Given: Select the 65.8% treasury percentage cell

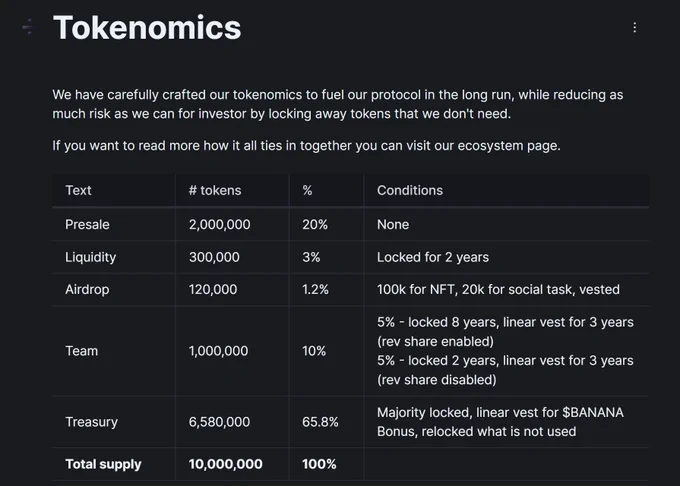Looking at the screenshot, I should tap(322, 422).
